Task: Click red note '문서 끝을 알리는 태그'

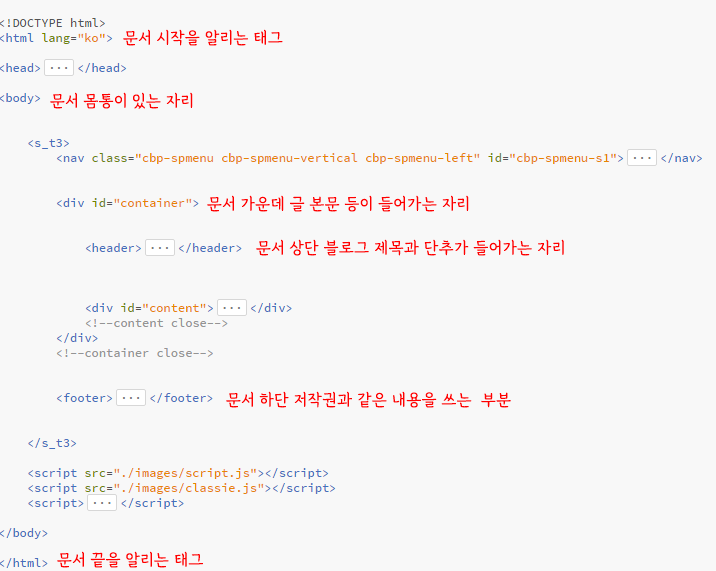Action: click(x=130, y=560)
